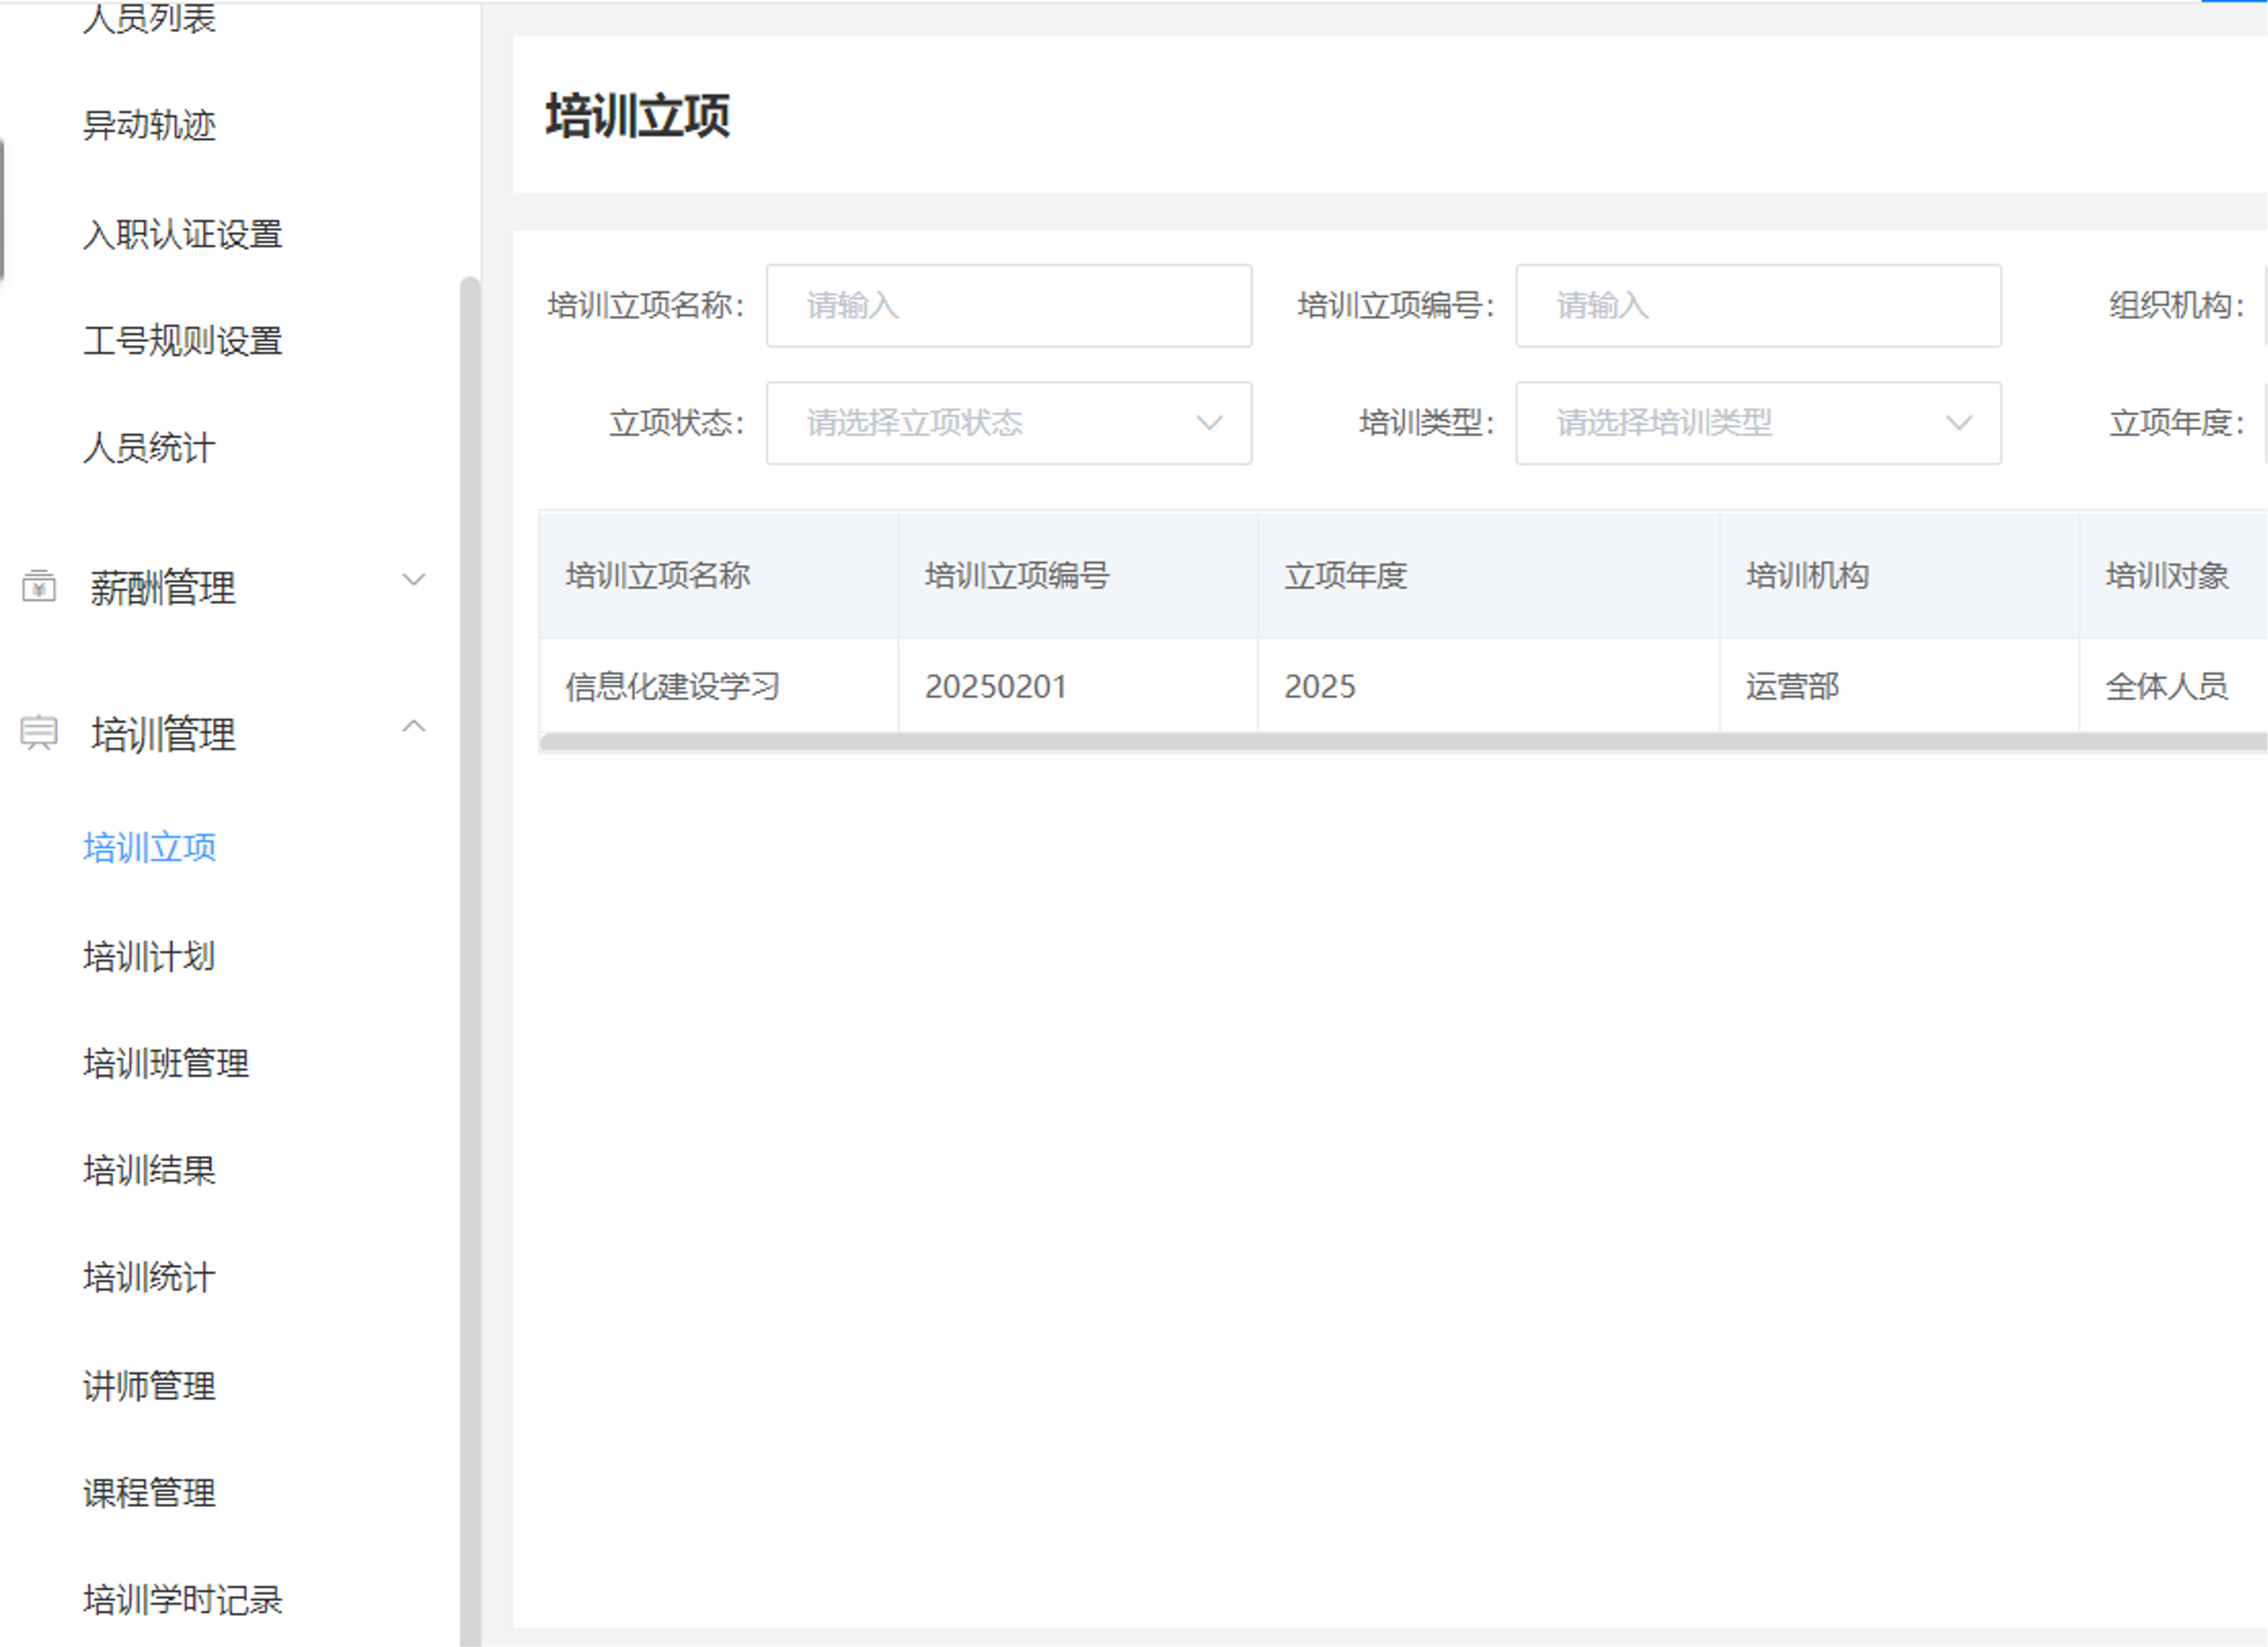Click the 培训立项名称 column header
Viewport: 2268px width, 1647px height.
tap(718, 576)
